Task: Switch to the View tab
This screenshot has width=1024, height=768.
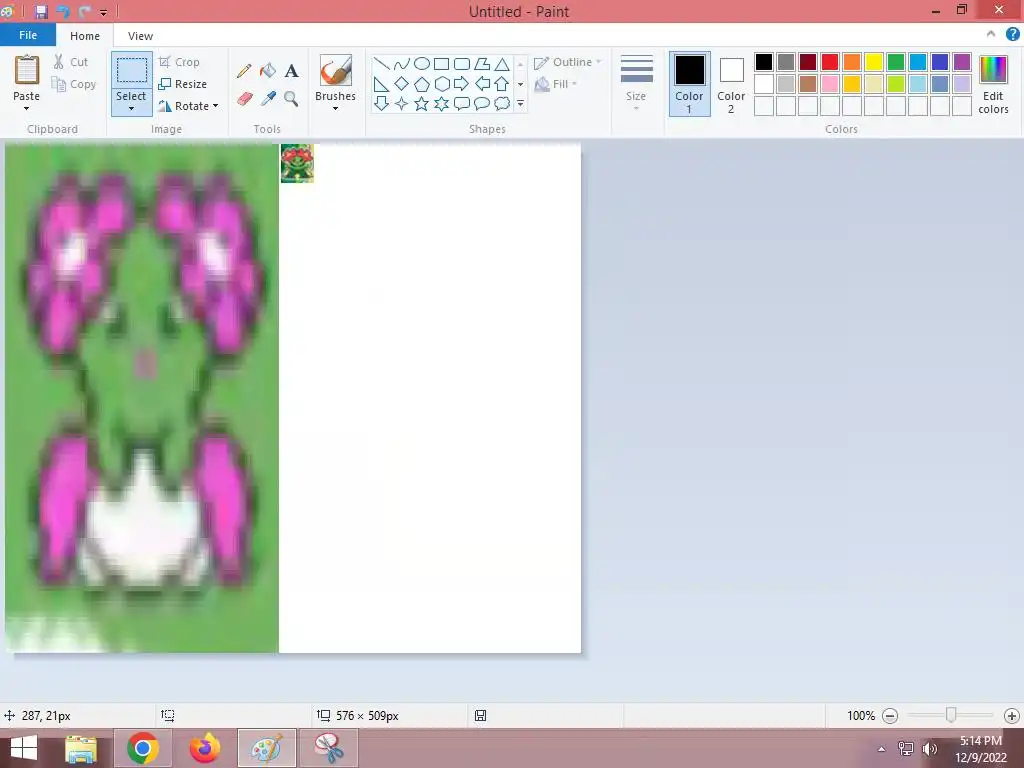Action: 140,36
